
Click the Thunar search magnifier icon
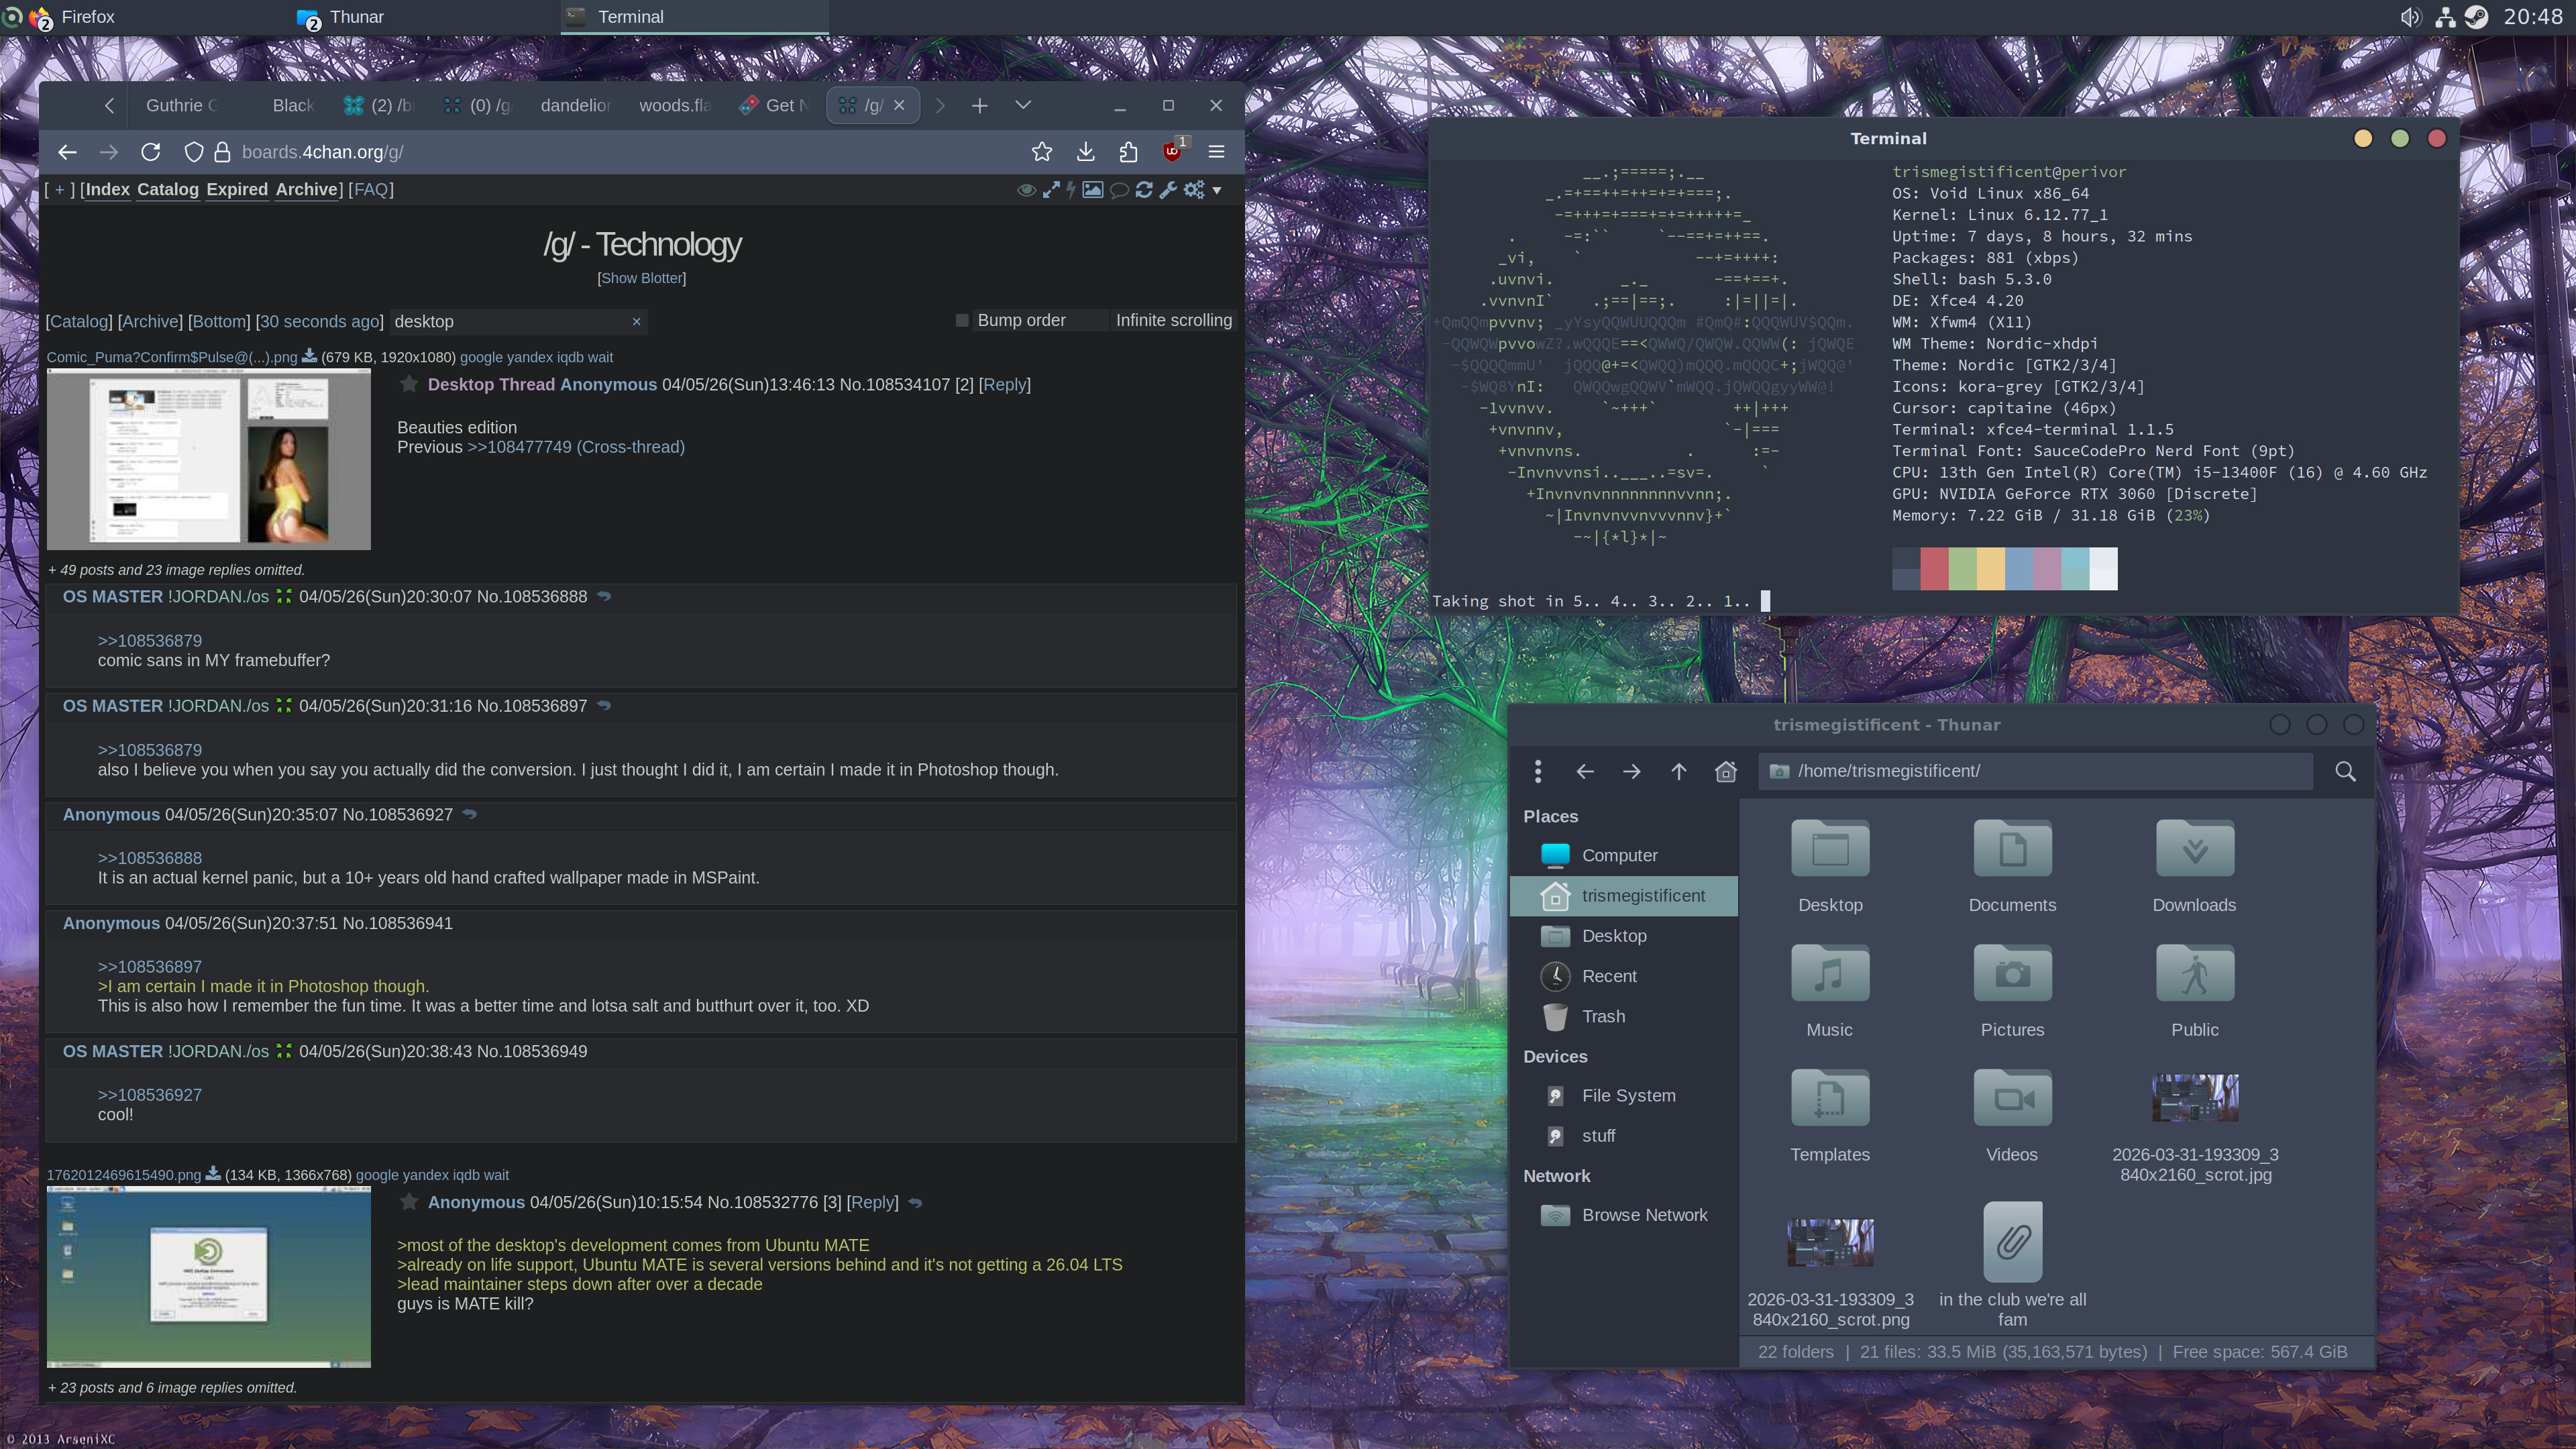[2345, 771]
